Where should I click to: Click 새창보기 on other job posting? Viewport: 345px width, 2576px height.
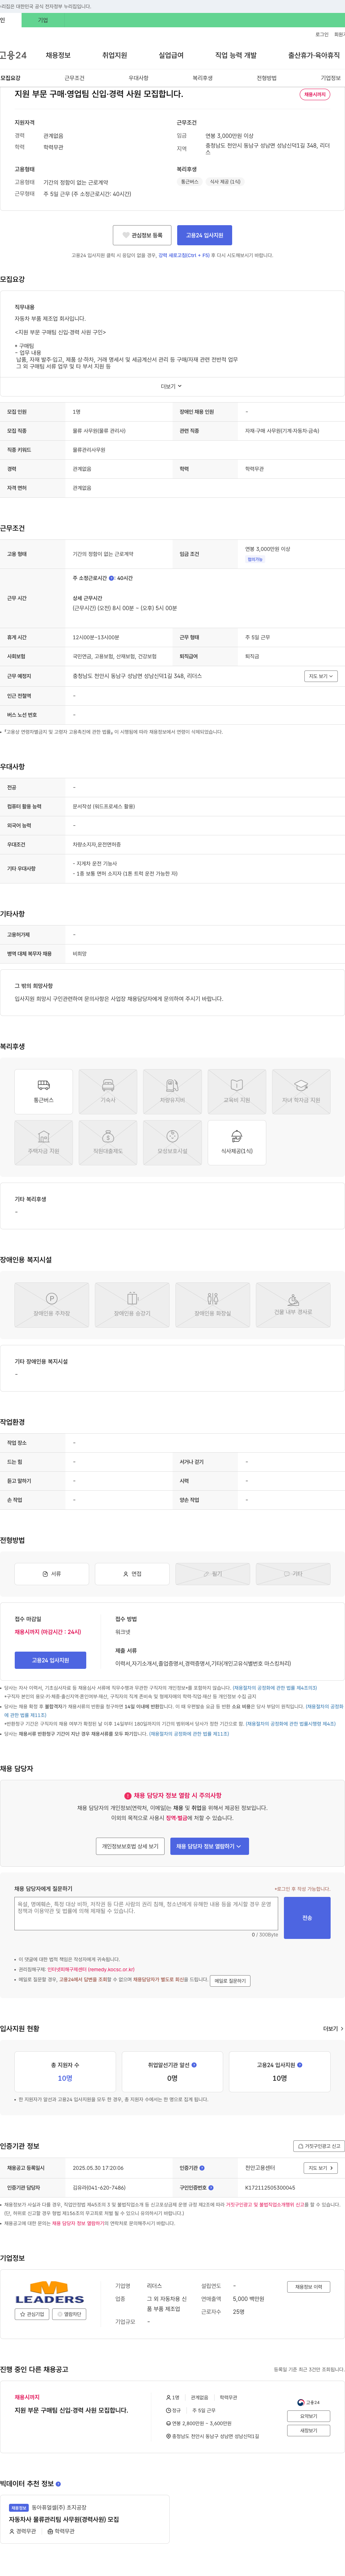(308, 2430)
